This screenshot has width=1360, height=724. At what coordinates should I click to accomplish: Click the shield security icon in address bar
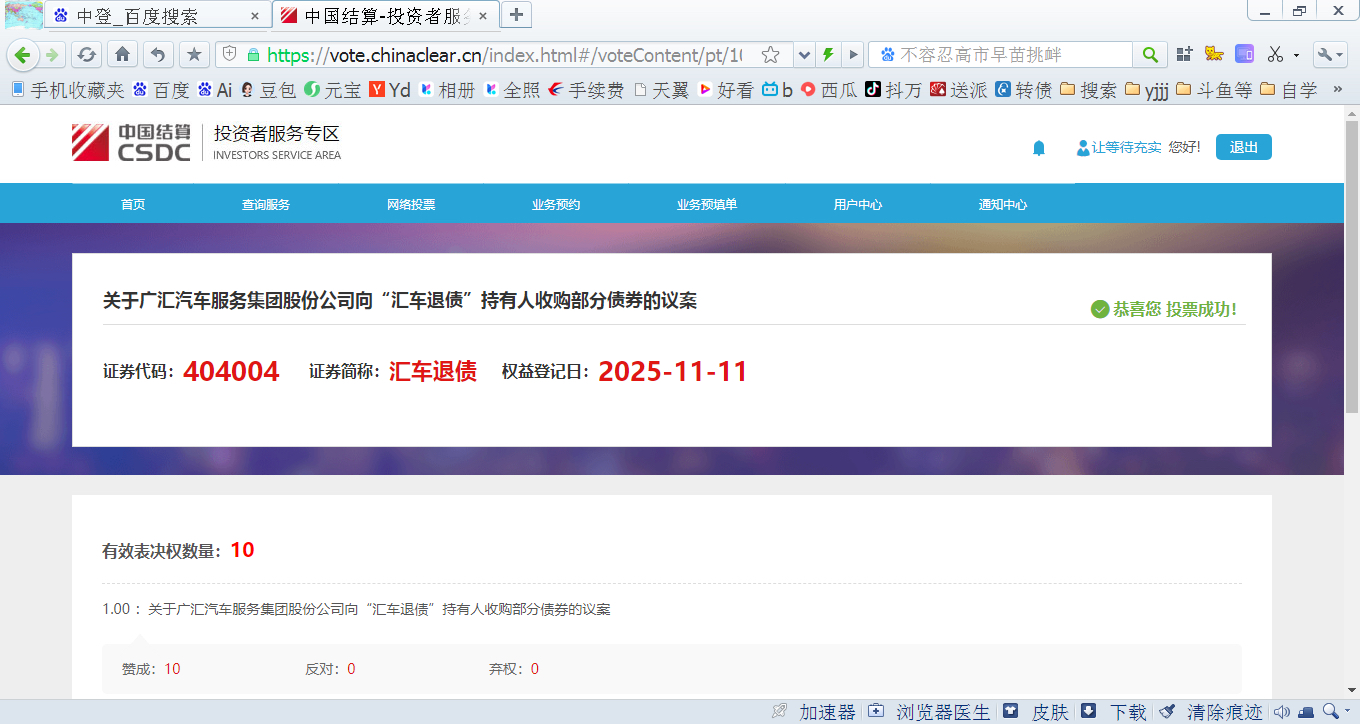coord(229,54)
